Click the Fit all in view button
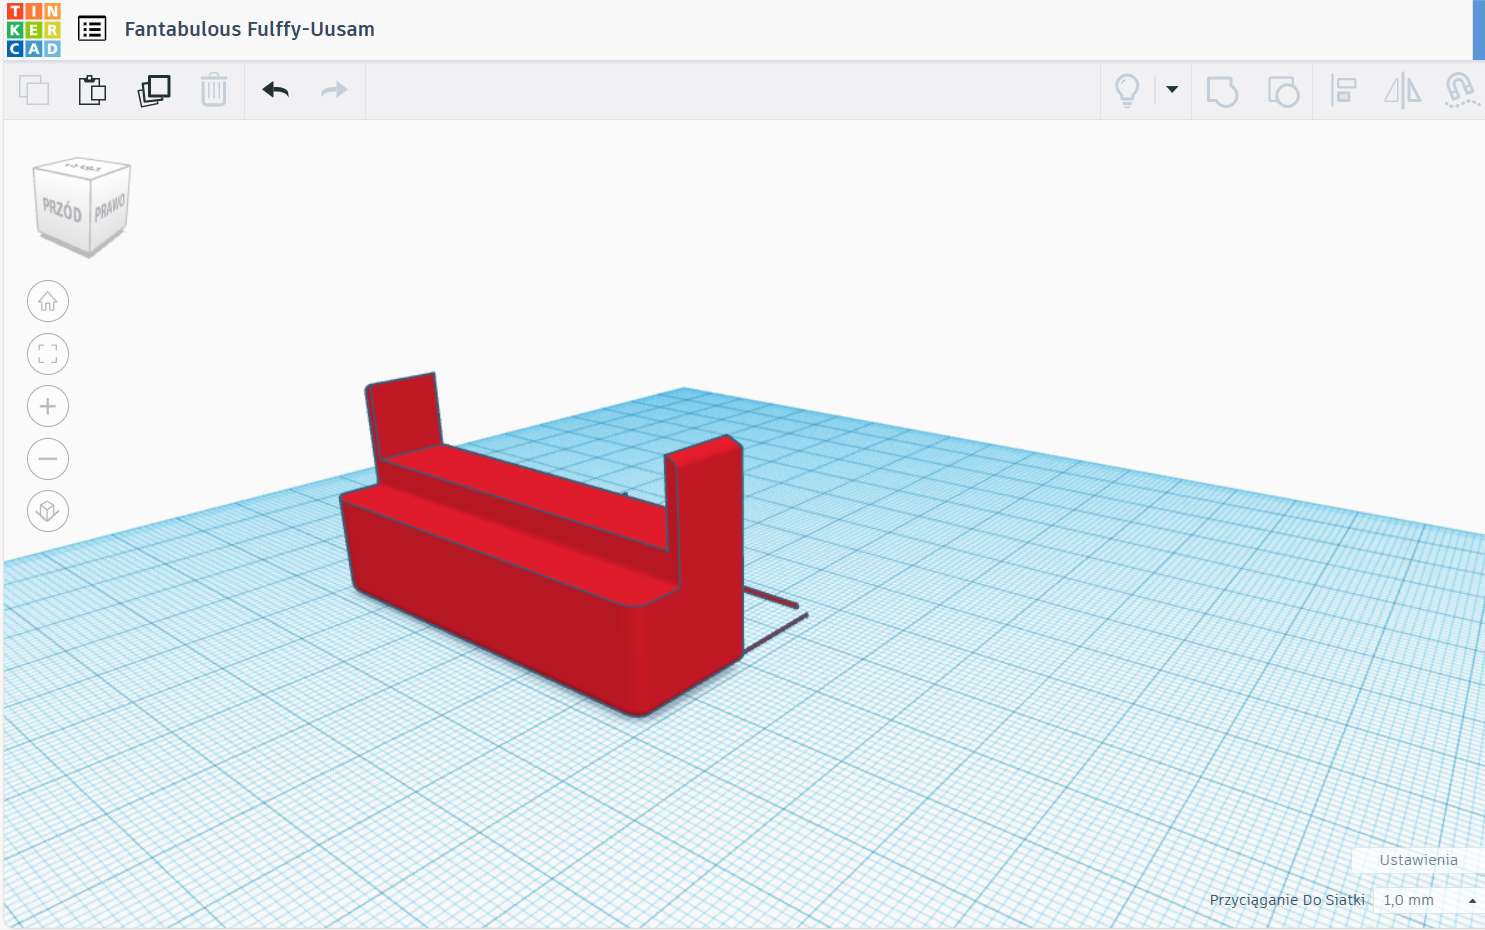This screenshot has height=930, width=1485. click(x=48, y=354)
